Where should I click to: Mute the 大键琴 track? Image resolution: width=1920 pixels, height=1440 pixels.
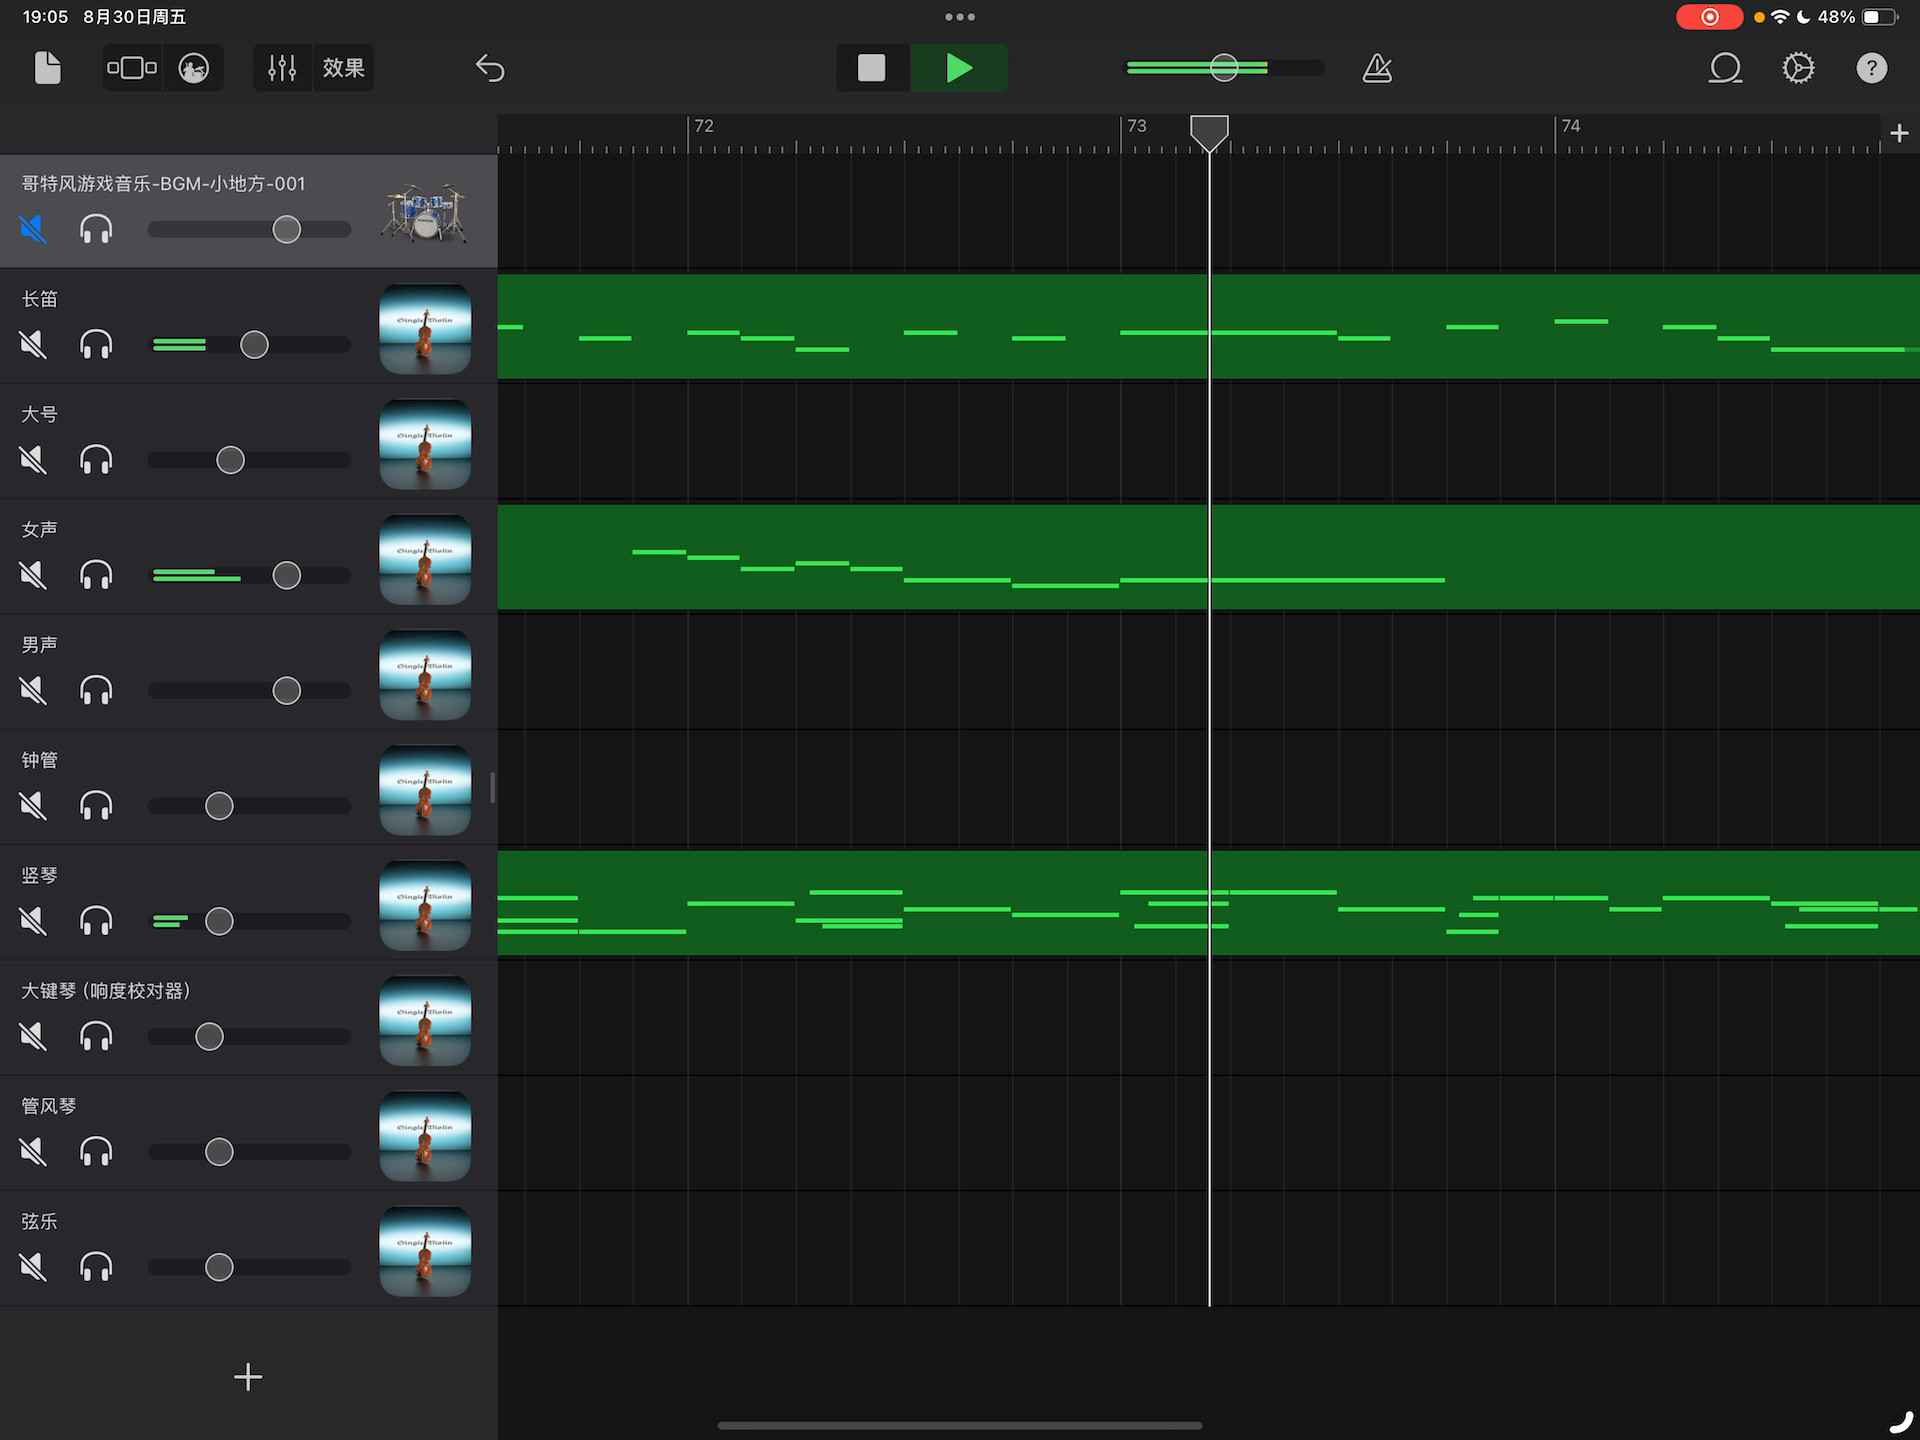33,1036
